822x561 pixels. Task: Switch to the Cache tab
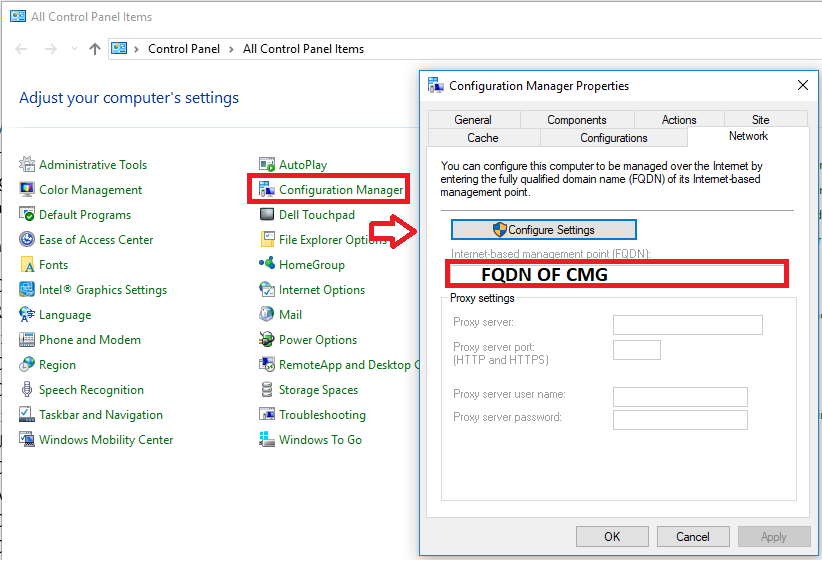[x=483, y=138]
